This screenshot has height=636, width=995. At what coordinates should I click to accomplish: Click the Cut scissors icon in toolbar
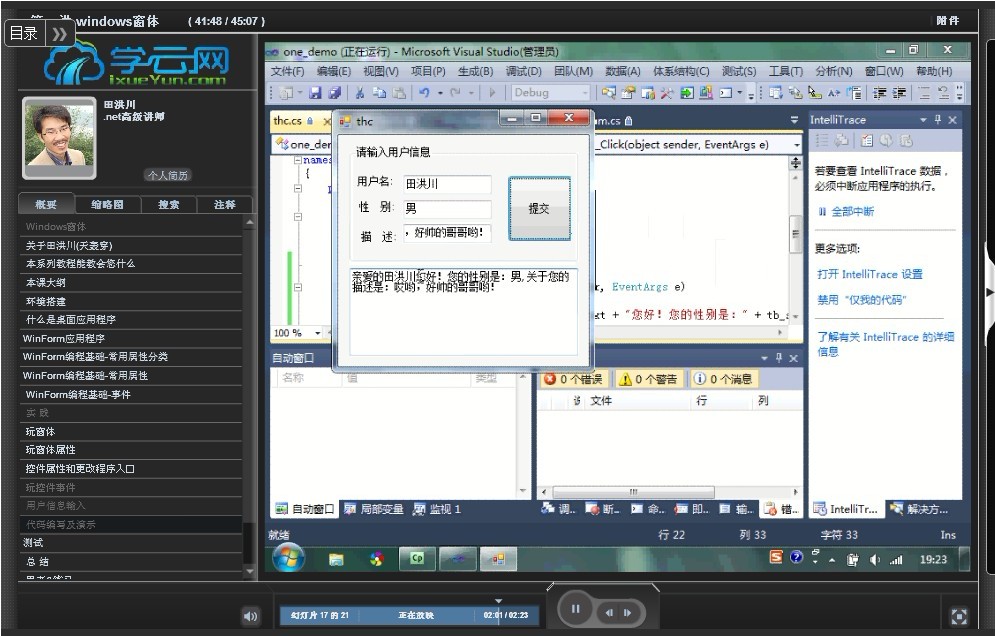click(x=359, y=93)
